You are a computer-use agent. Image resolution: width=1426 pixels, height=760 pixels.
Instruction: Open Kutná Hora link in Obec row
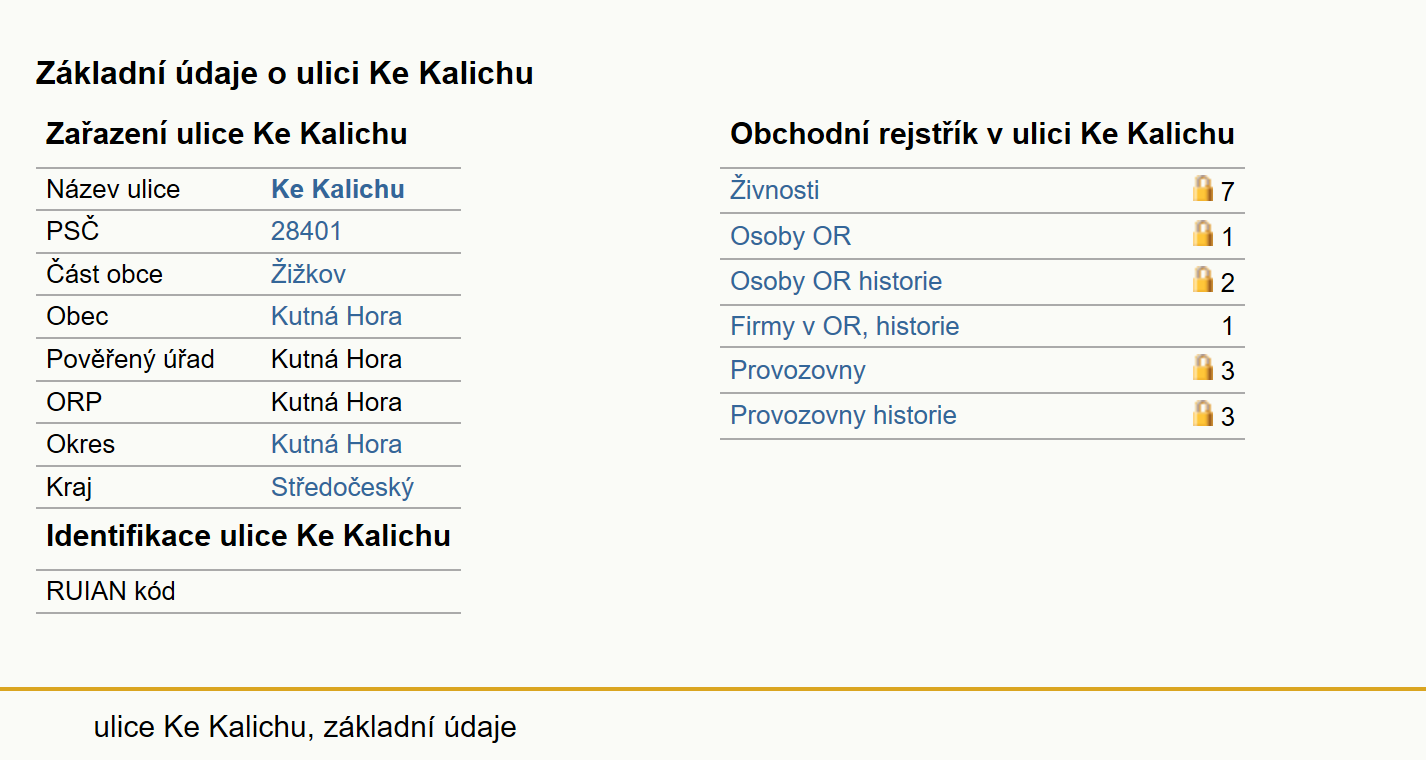tap(336, 316)
